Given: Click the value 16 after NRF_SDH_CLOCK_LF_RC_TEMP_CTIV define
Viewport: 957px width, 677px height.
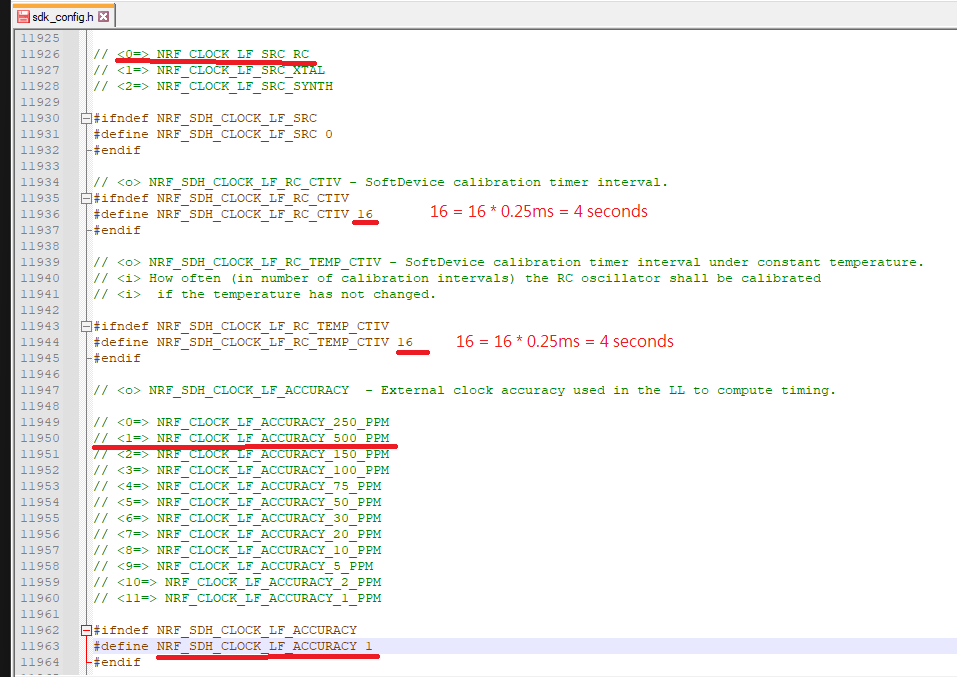Looking at the screenshot, I should click(405, 342).
